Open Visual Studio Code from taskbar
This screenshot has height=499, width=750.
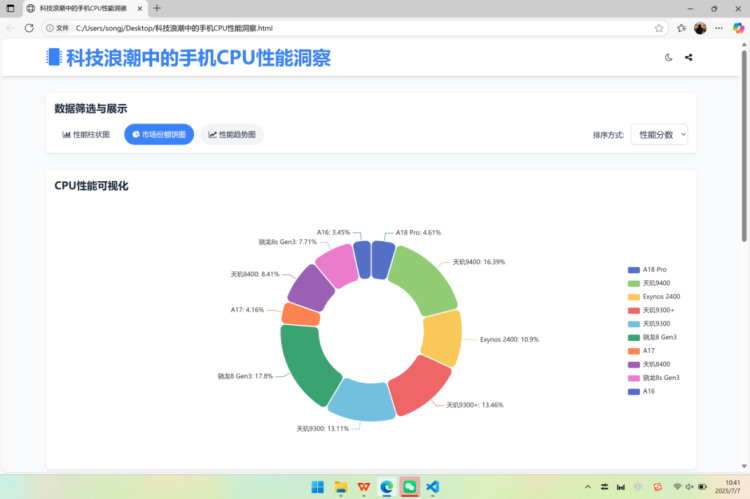point(432,487)
